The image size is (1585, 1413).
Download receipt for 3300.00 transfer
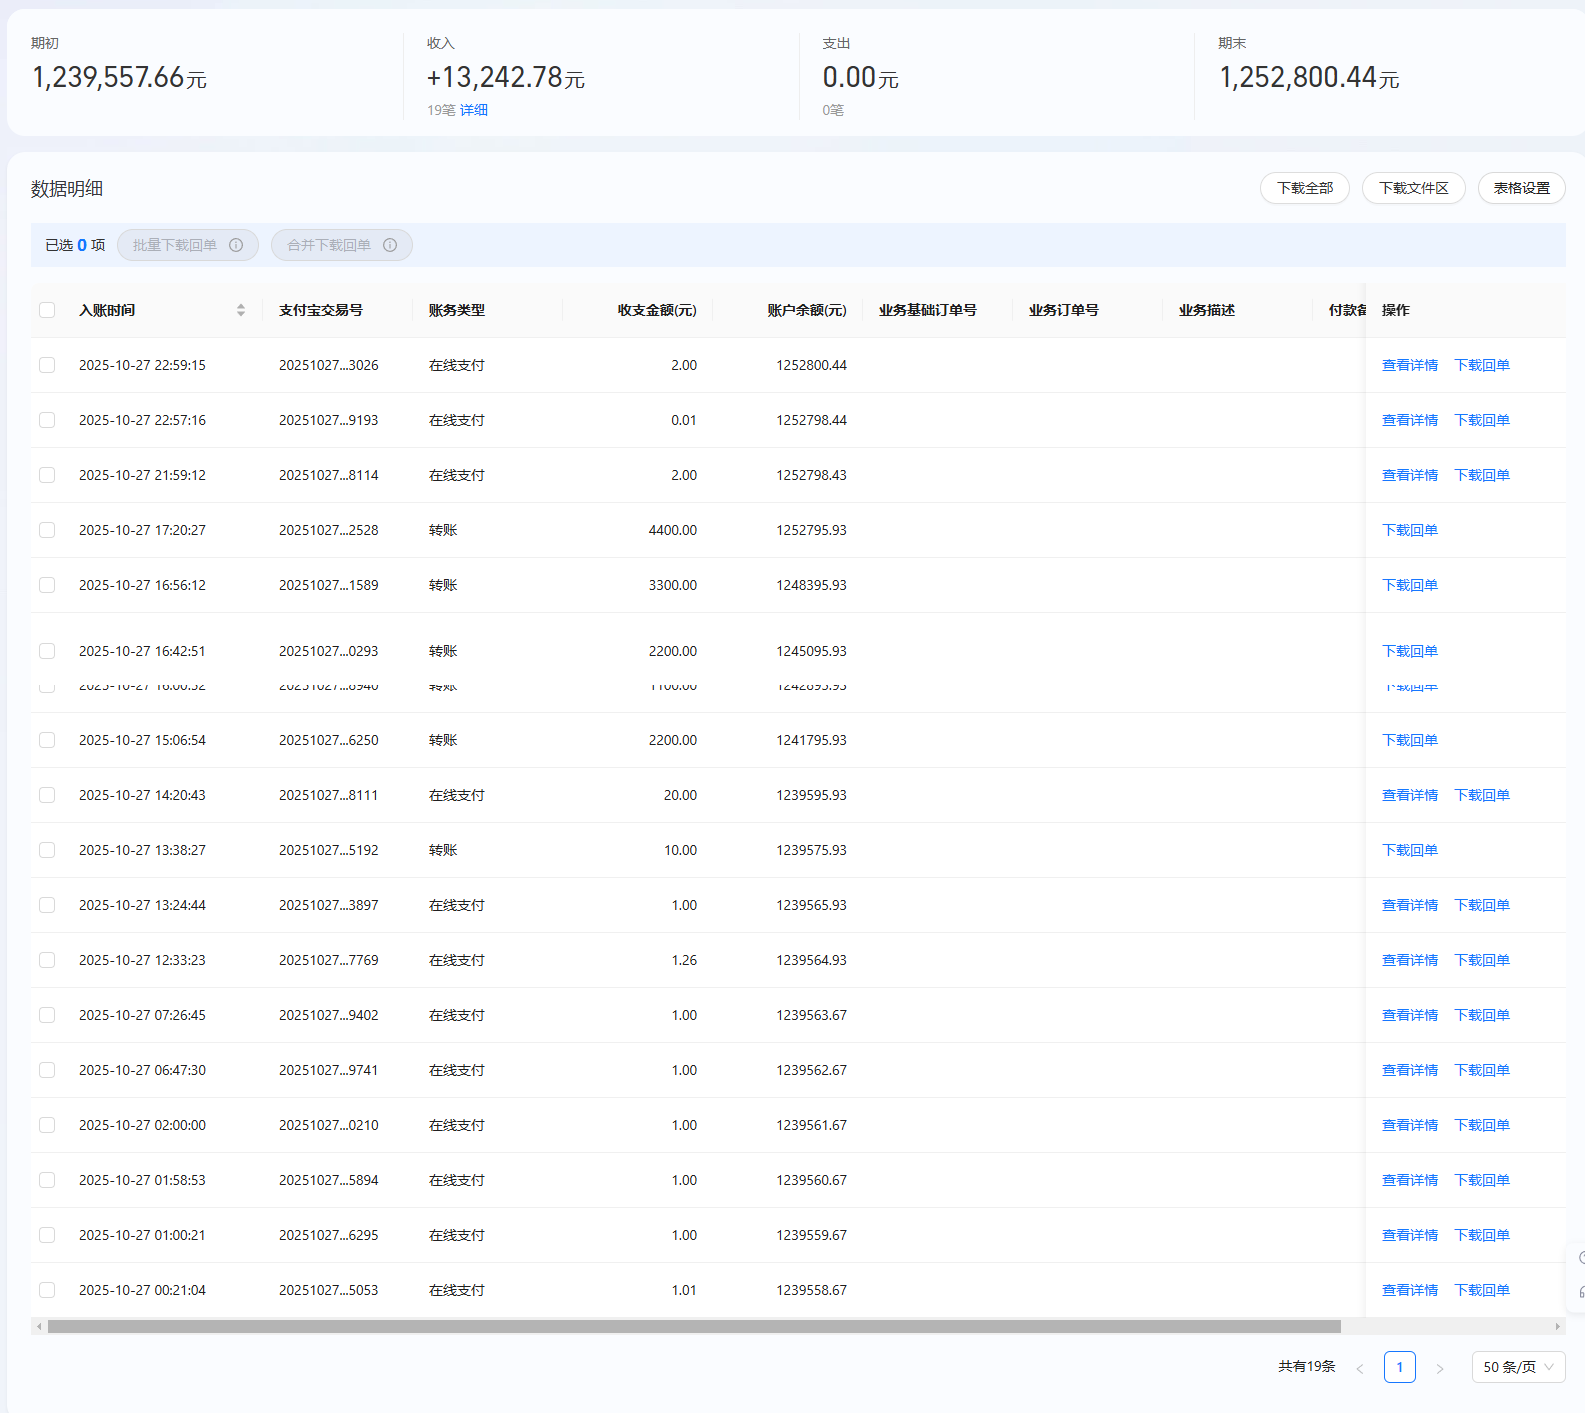click(x=1409, y=585)
